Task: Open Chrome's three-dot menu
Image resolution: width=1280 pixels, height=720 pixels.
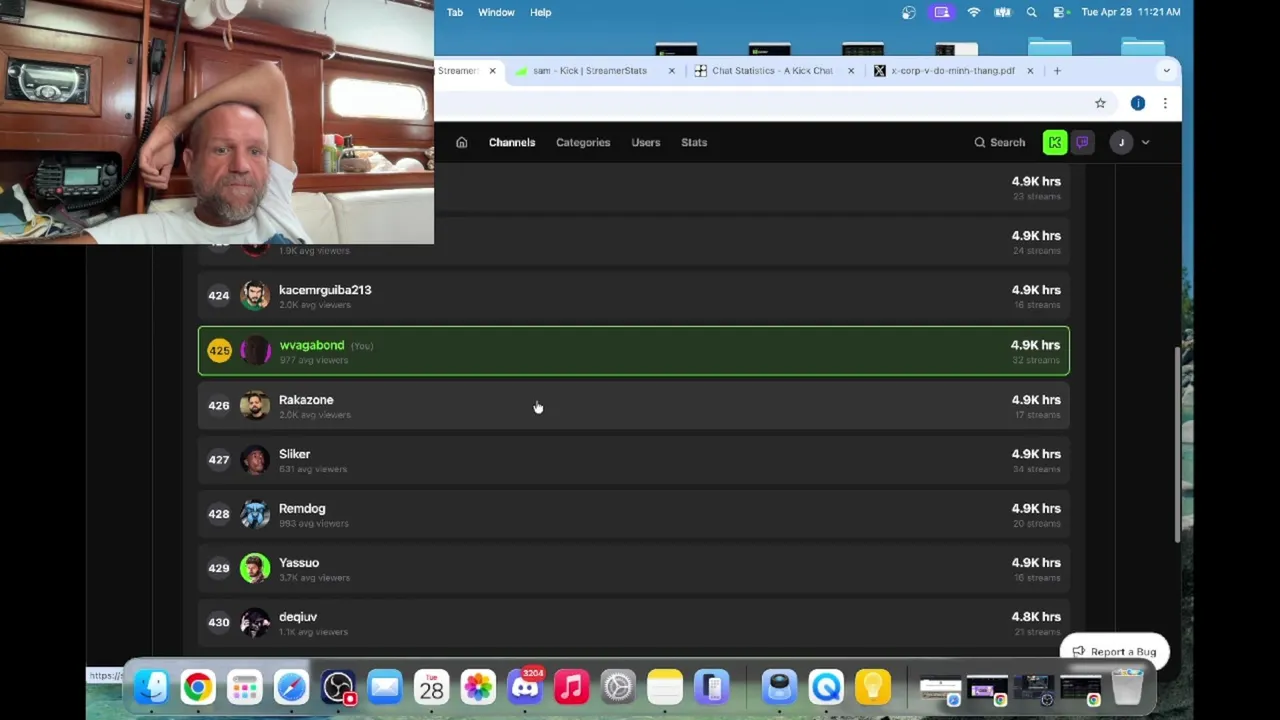Action: pos(1165,103)
